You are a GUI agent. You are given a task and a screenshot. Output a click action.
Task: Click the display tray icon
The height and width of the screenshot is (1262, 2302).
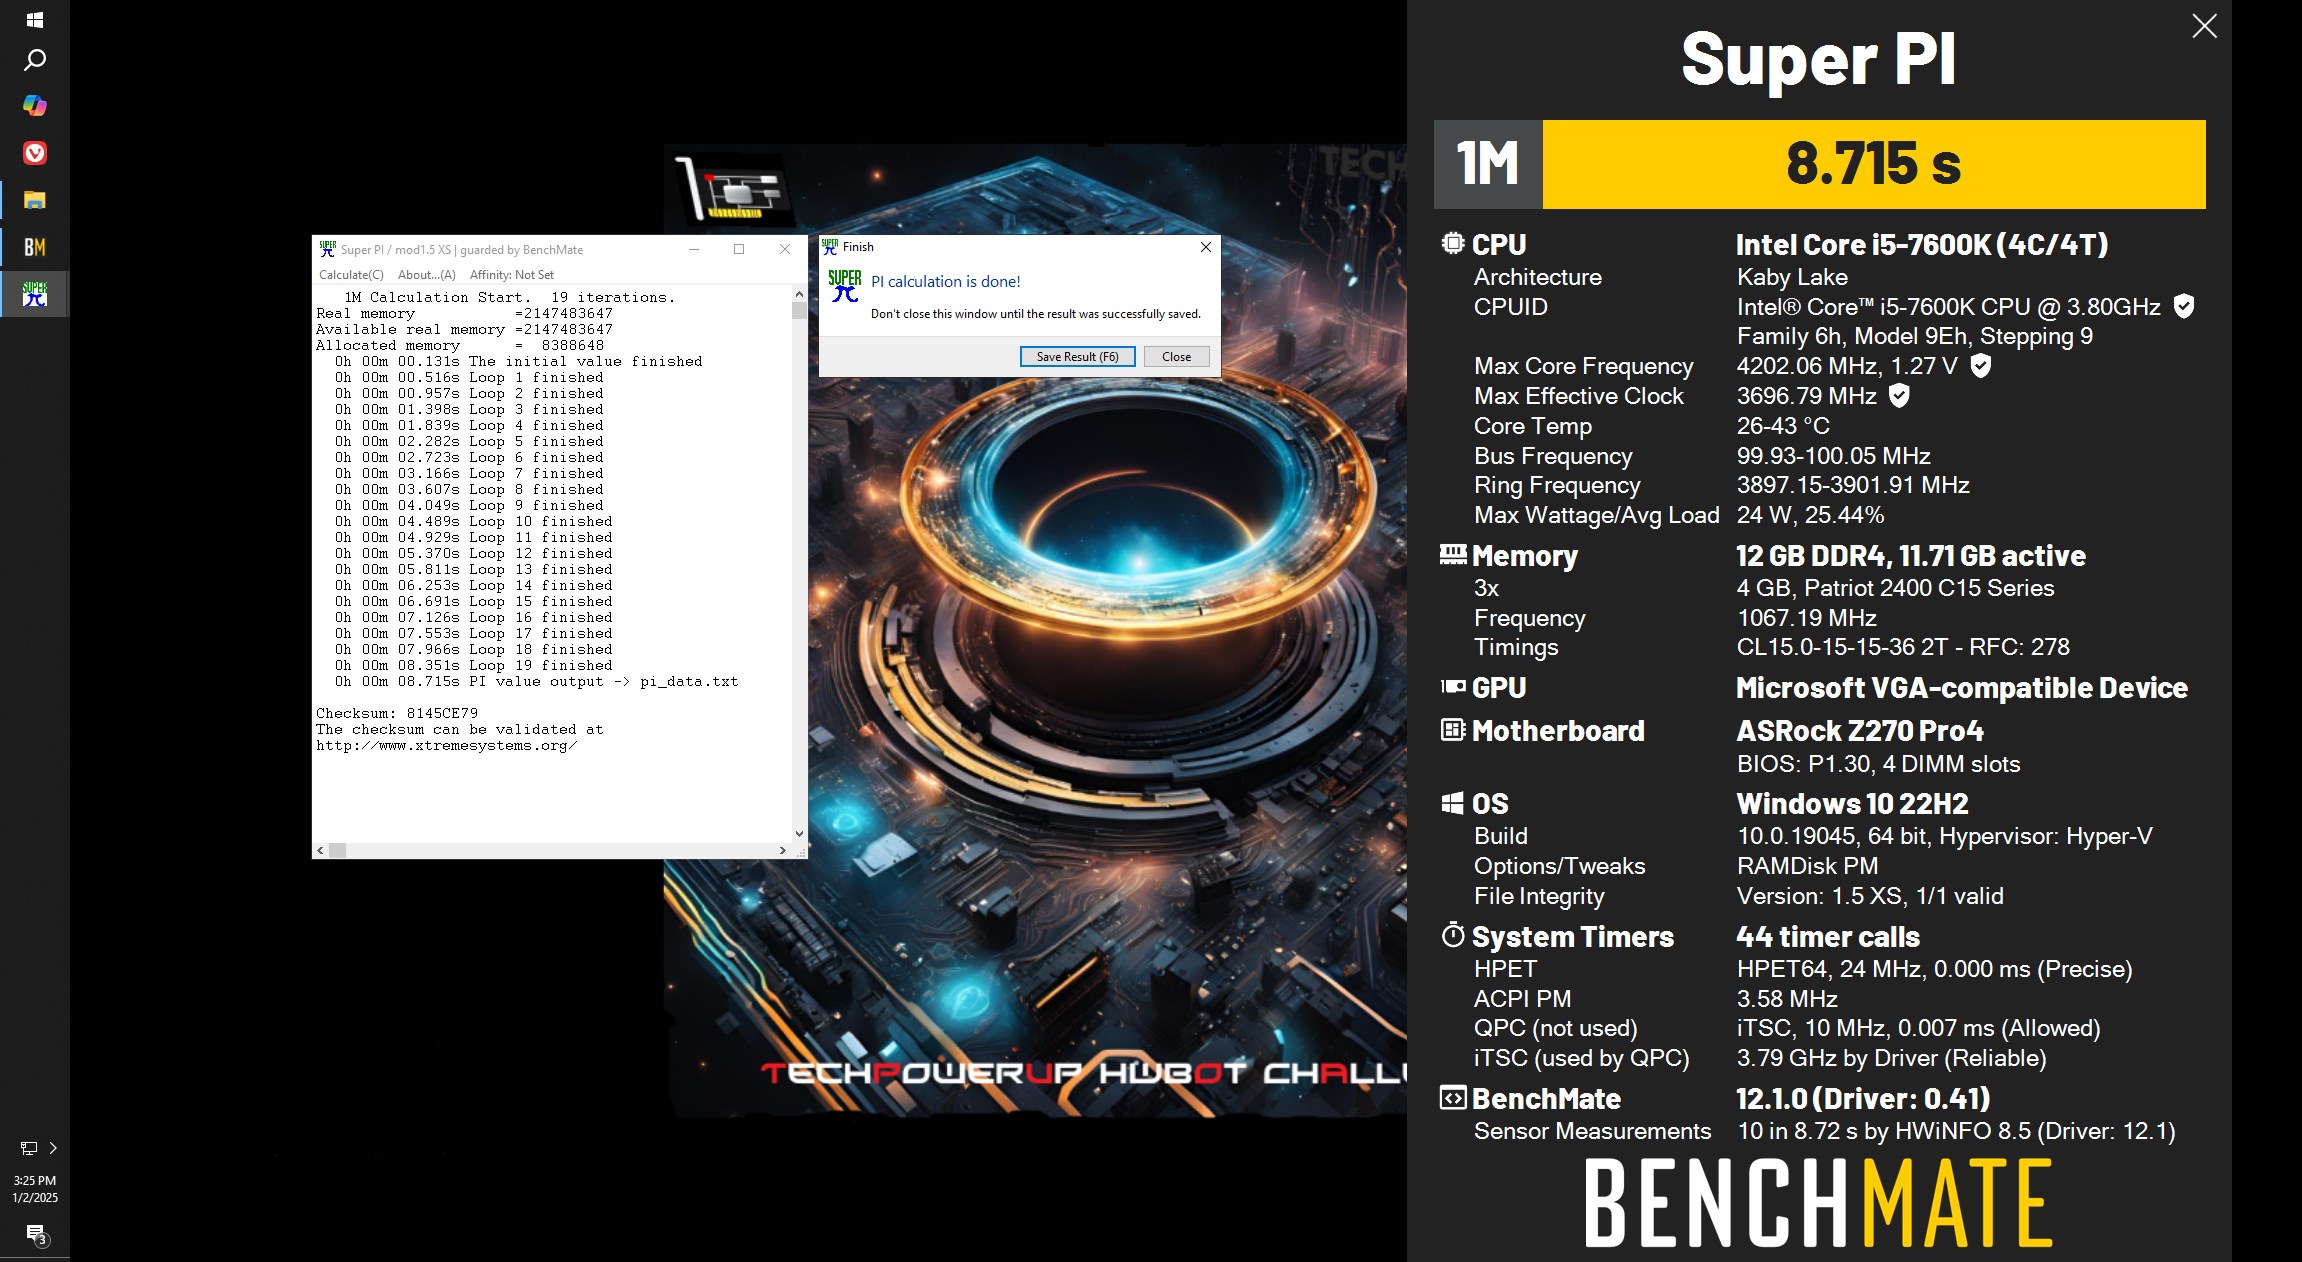click(x=29, y=1148)
